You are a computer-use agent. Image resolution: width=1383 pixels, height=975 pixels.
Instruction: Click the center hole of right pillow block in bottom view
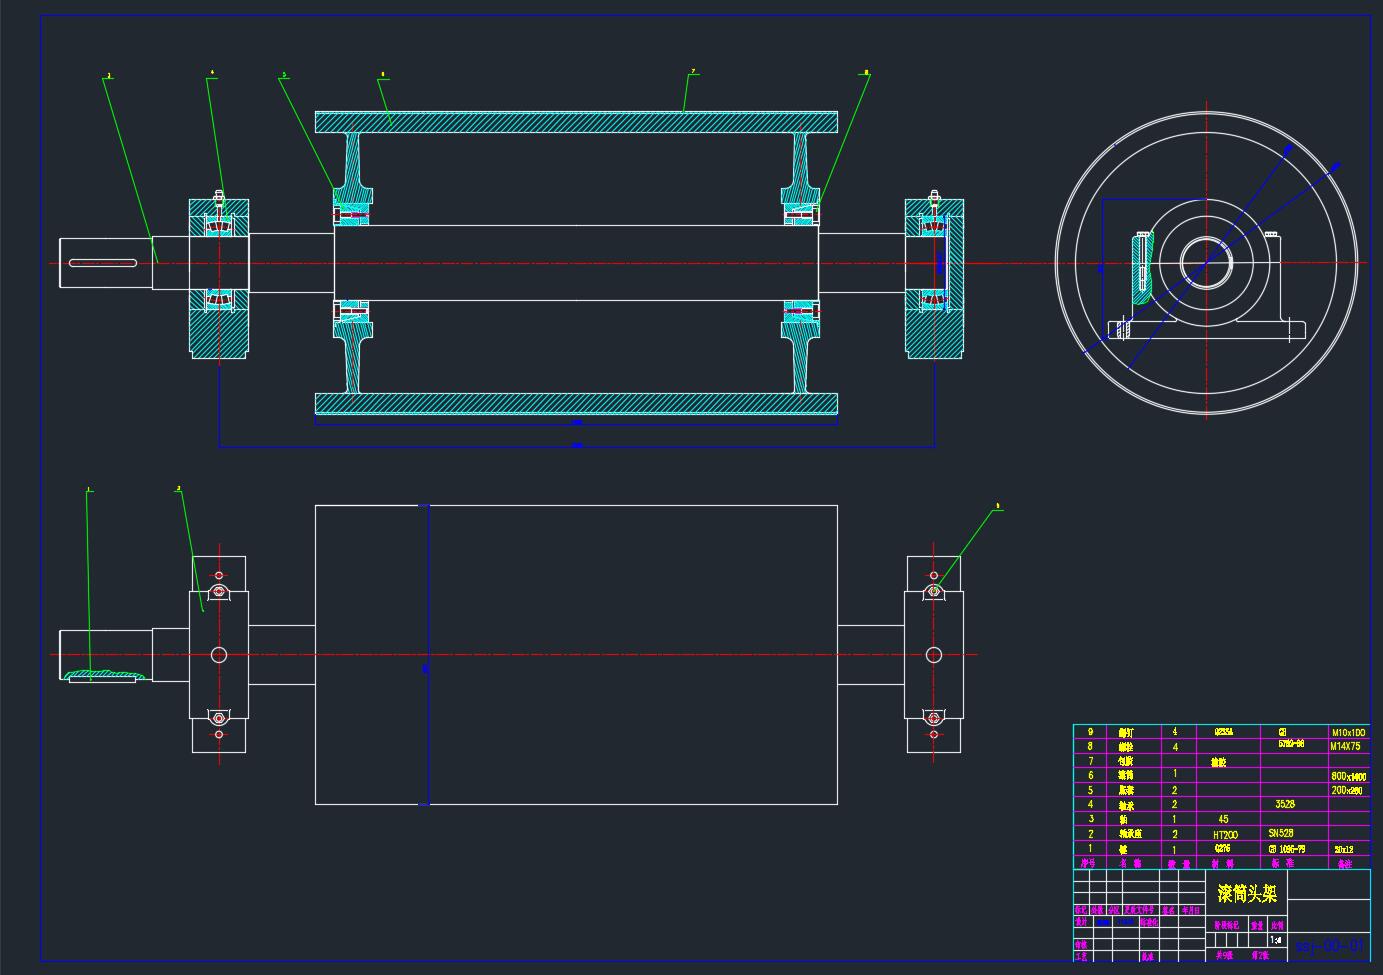coord(933,655)
